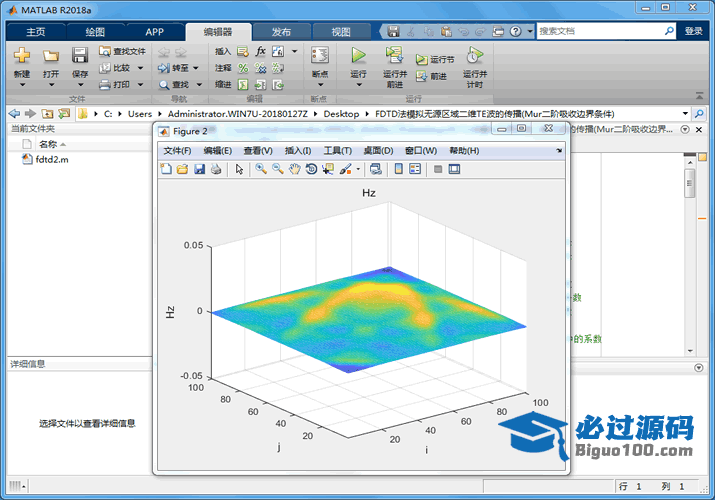Click Figure 2 link plot icon
Screen dimensions: 715x500
pos(376,169)
